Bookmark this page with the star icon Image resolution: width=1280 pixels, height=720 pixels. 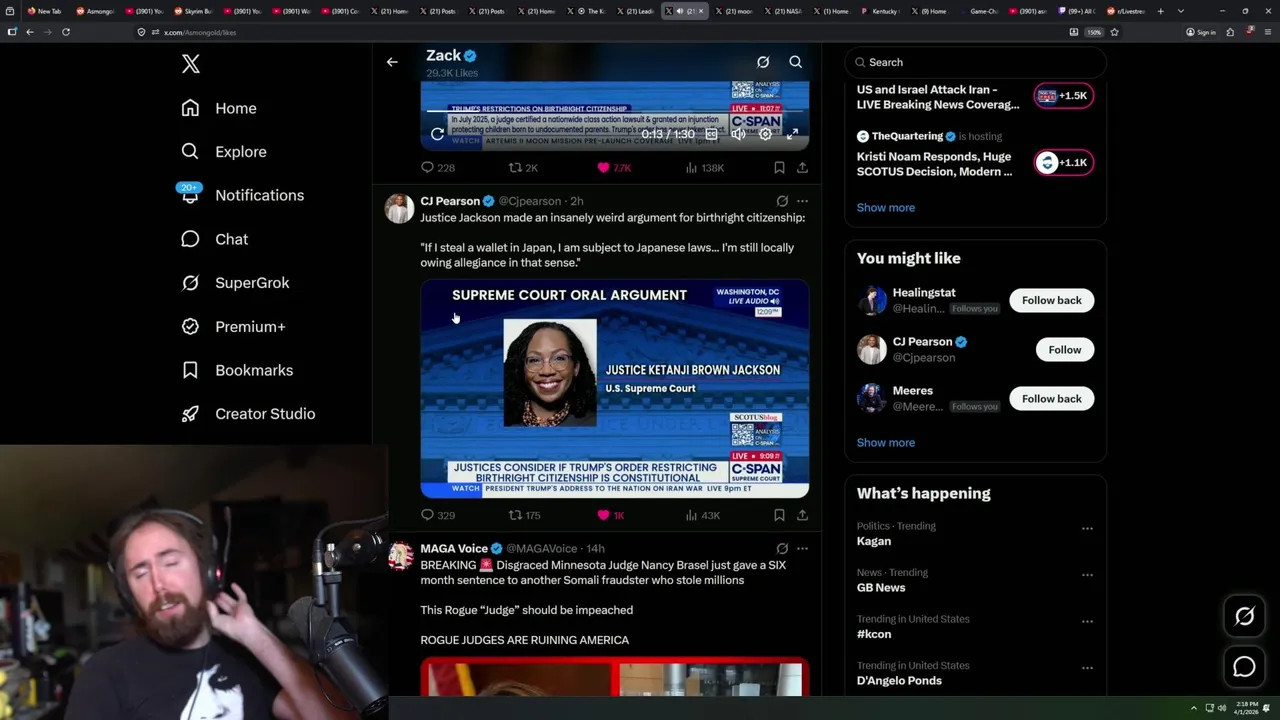[x=1114, y=32]
